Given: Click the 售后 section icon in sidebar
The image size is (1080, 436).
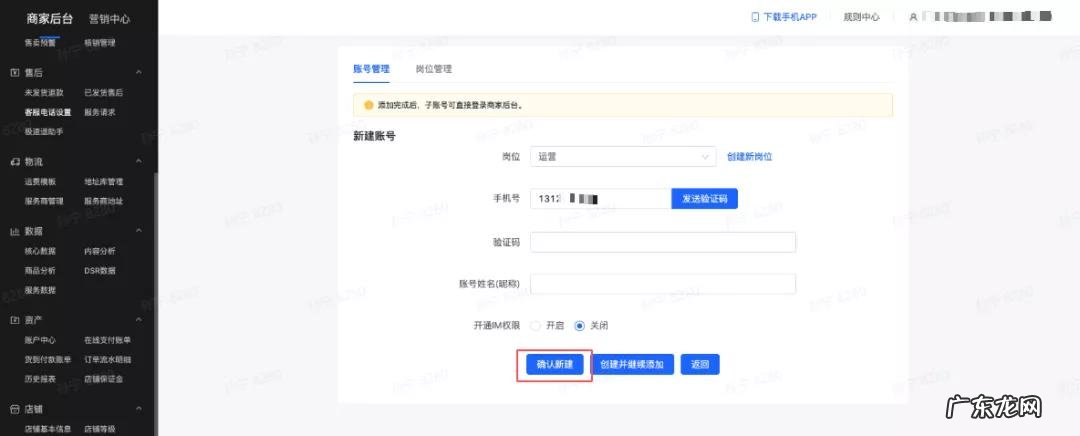Looking at the screenshot, I should pos(14,72).
